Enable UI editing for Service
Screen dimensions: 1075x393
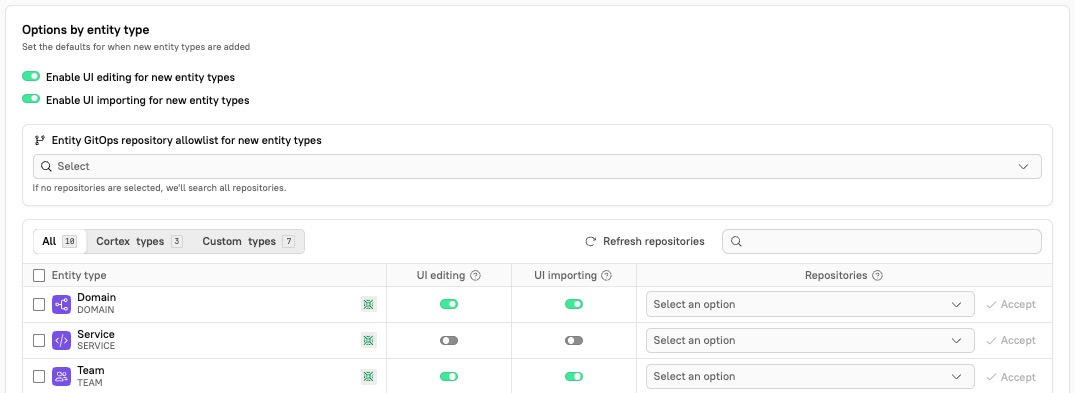pyautogui.click(x=449, y=340)
